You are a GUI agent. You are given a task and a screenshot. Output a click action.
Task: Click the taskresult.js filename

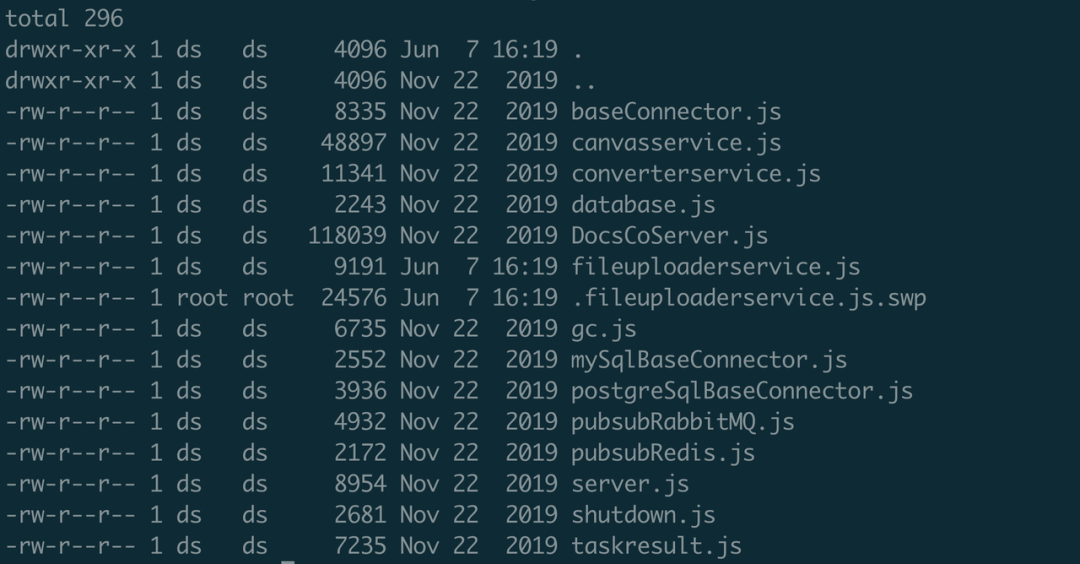pyautogui.click(x=656, y=546)
